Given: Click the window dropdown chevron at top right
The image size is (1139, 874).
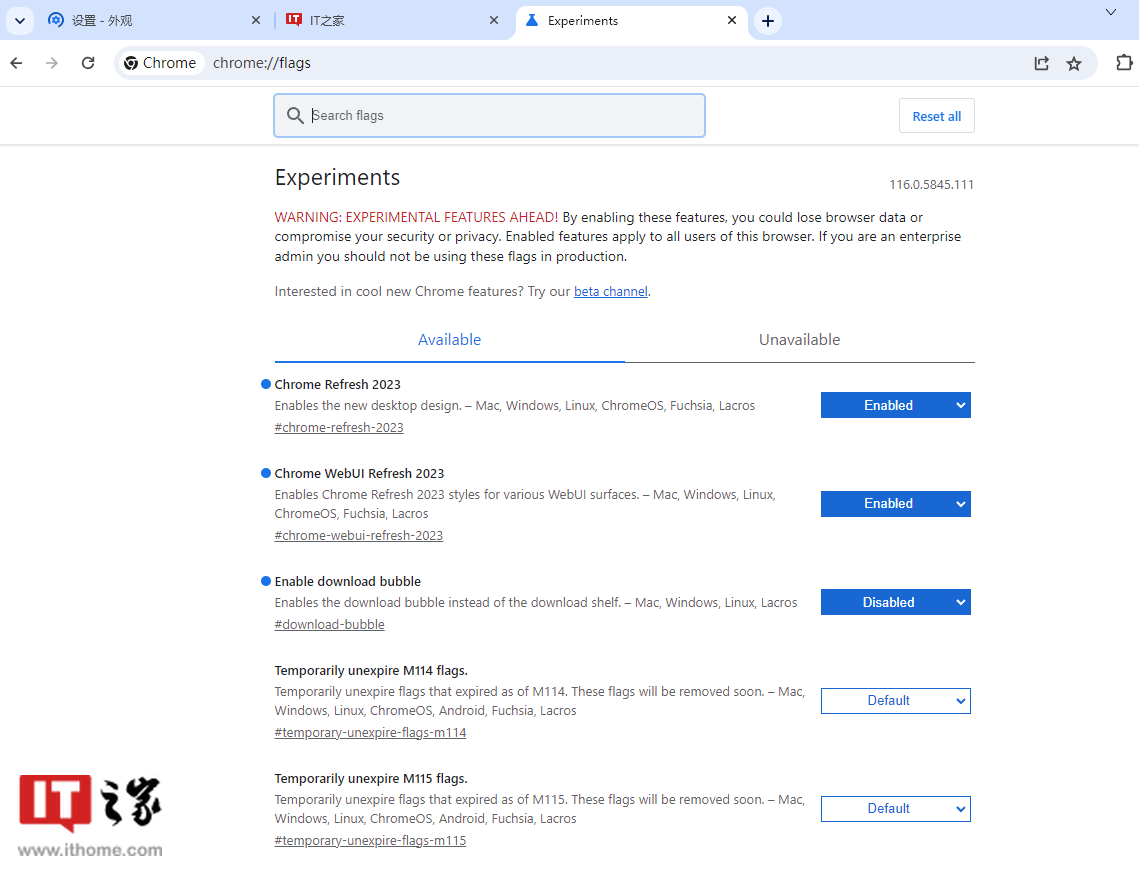Looking at the screenshot, I should pos(1111,12).
